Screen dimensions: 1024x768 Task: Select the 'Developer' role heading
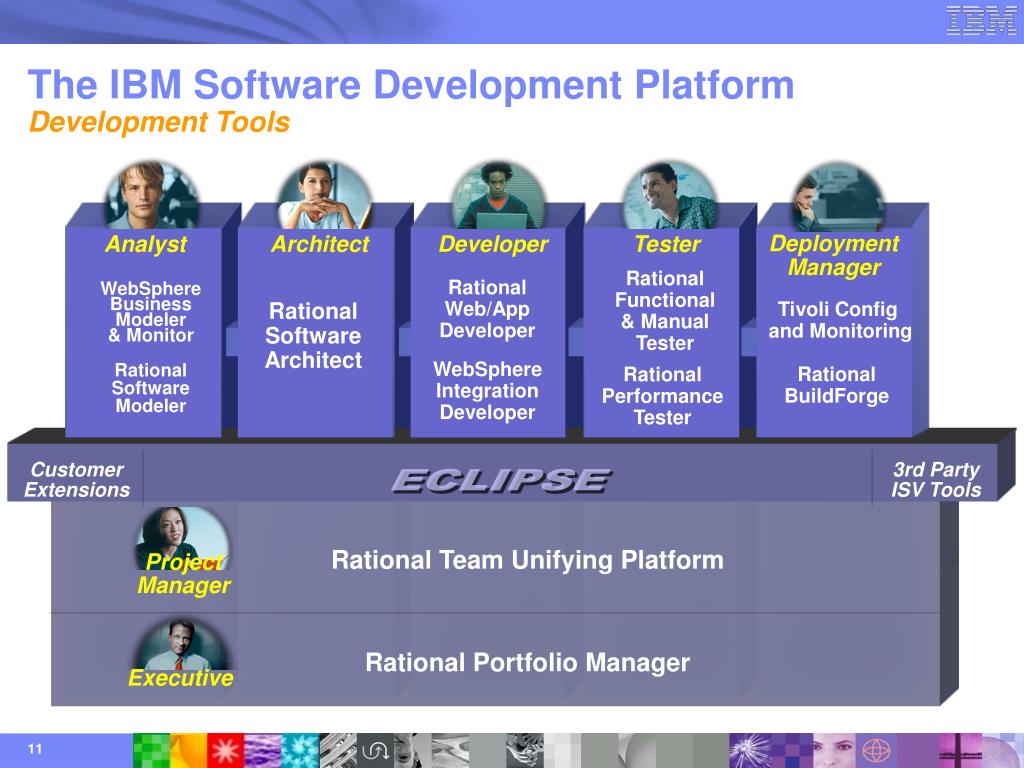pos(494,244)
